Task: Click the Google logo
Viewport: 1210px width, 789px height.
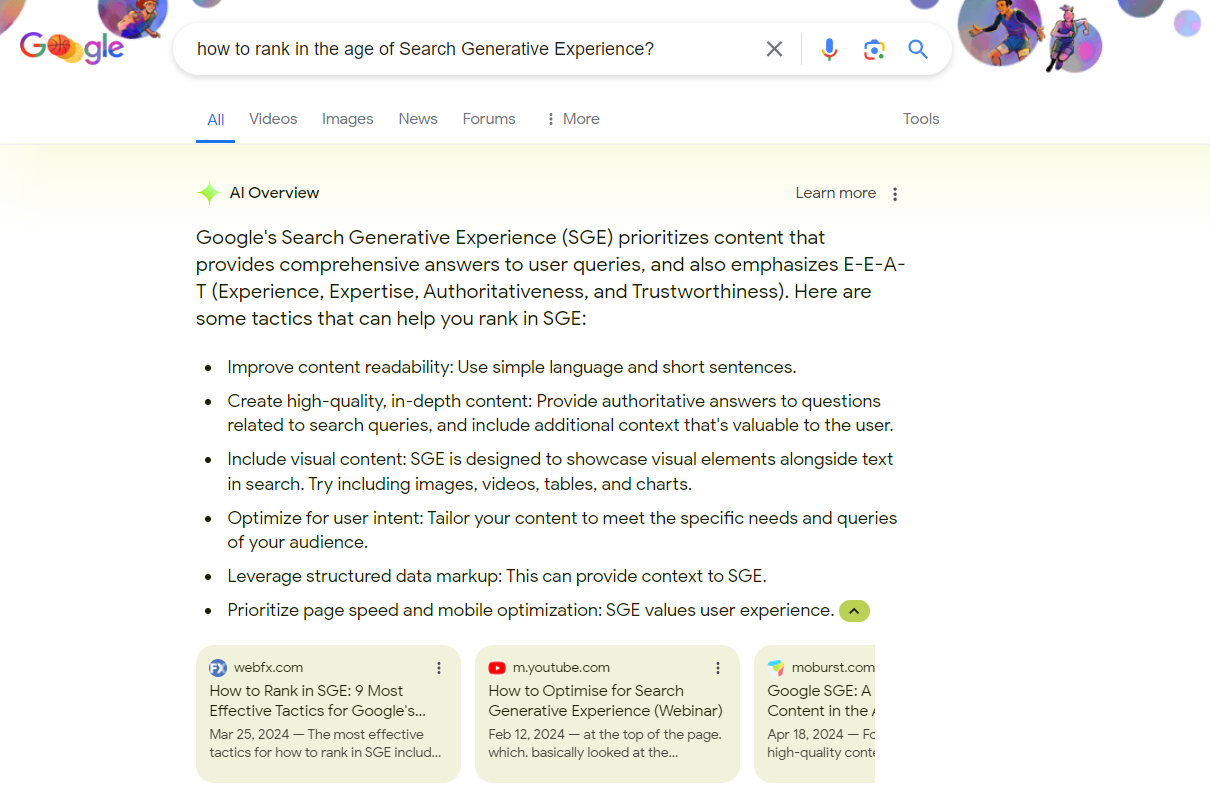Action: (72, 47)
